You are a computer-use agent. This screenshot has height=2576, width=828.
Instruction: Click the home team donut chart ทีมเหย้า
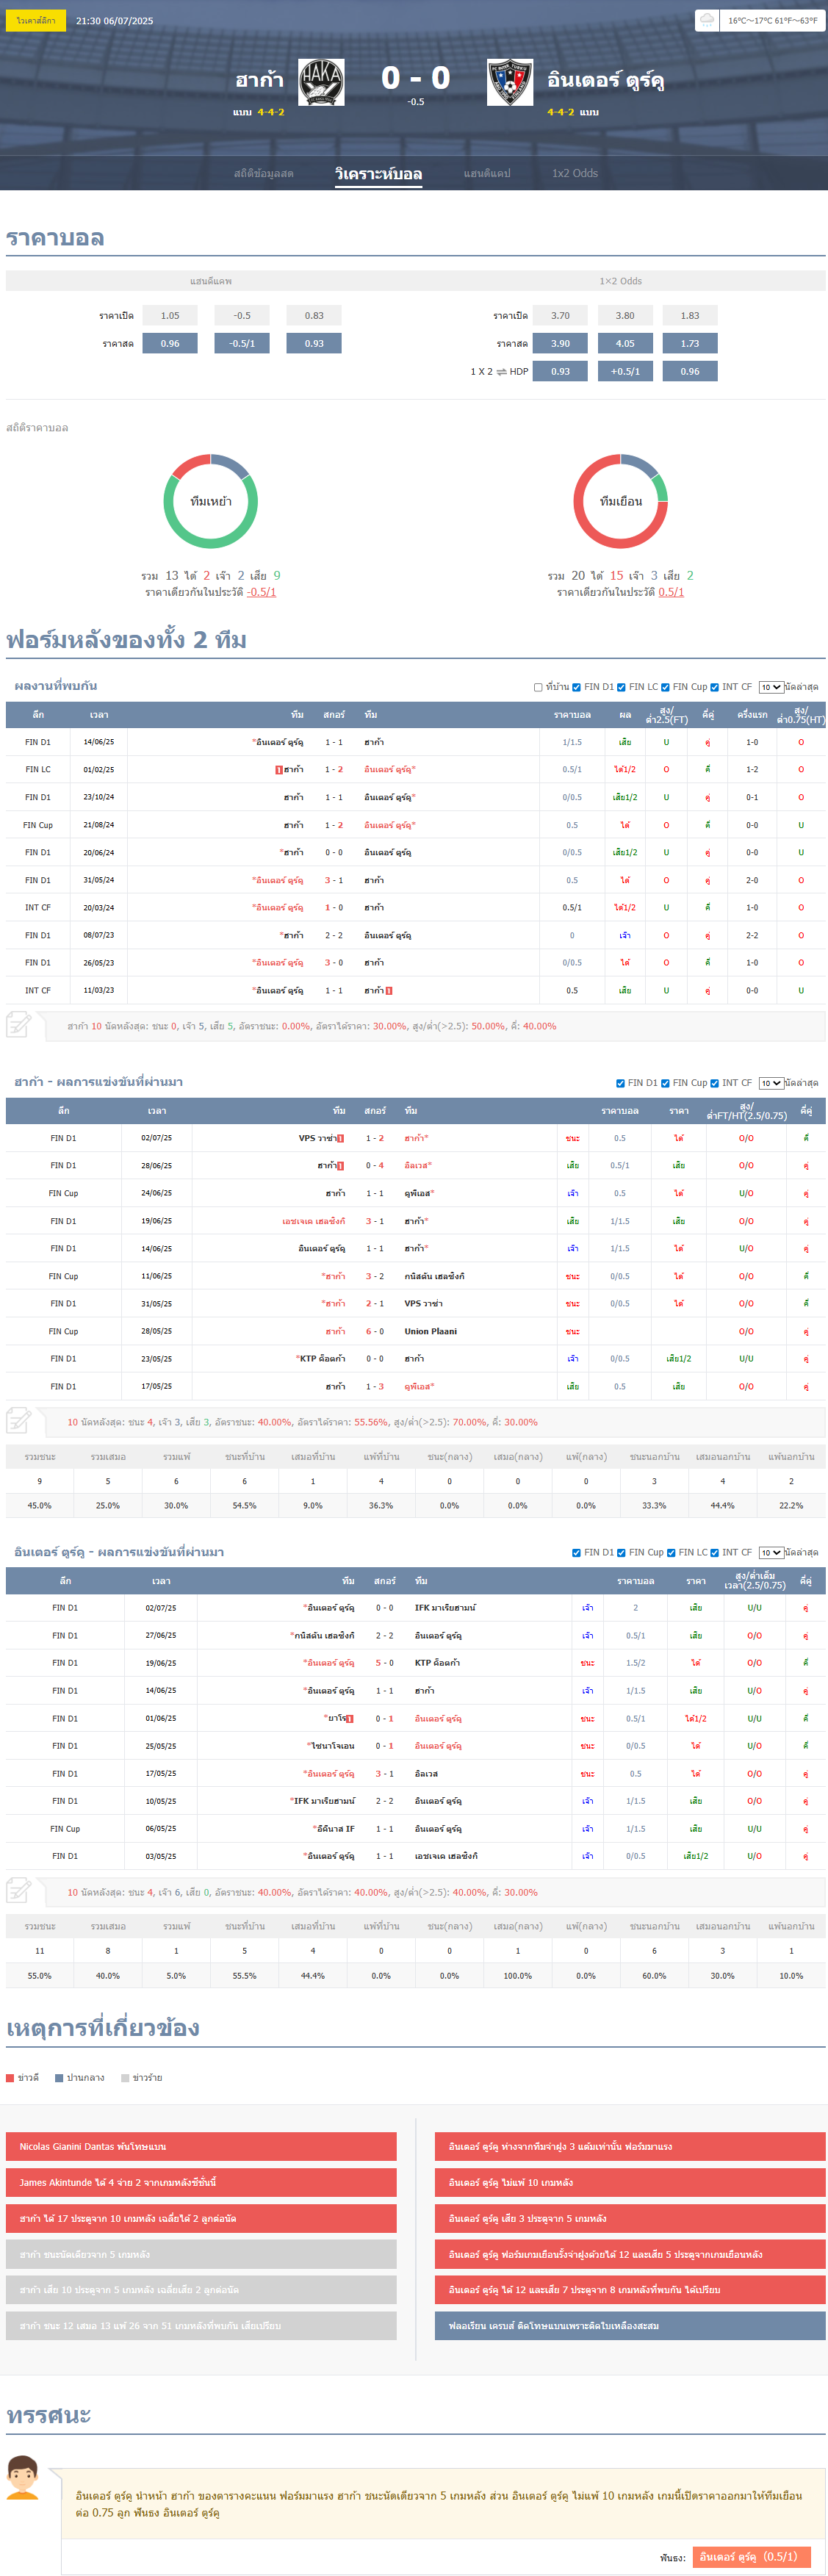point(211,501)
